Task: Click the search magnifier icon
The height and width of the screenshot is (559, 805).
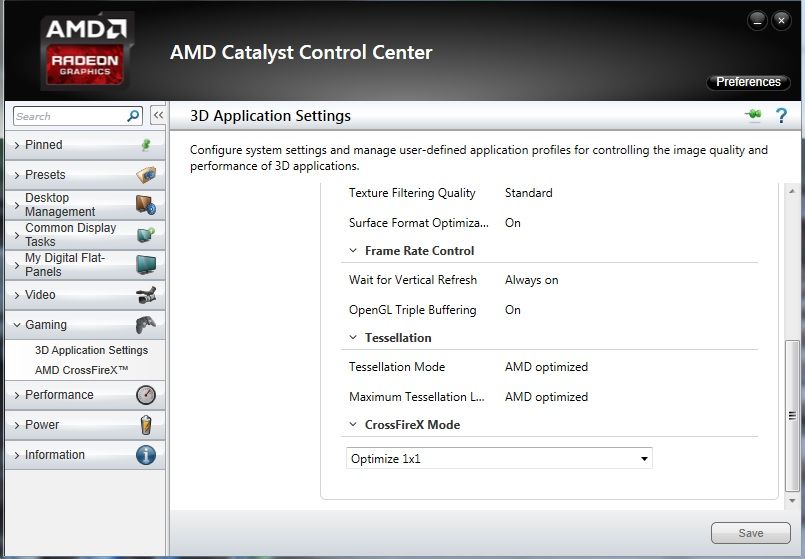Action: pos(133,116)
